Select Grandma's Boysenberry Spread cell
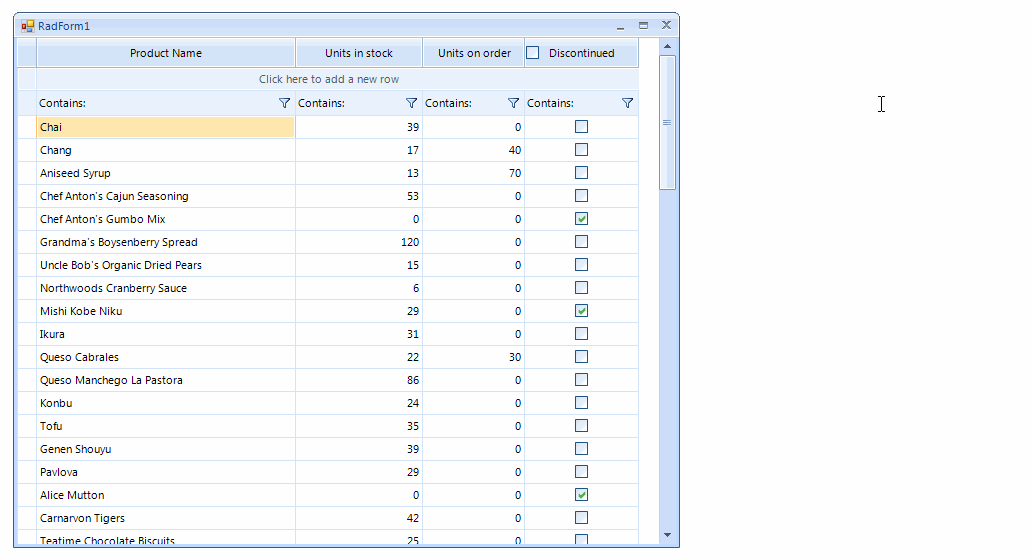The image size is (1032, 560). 166,242
